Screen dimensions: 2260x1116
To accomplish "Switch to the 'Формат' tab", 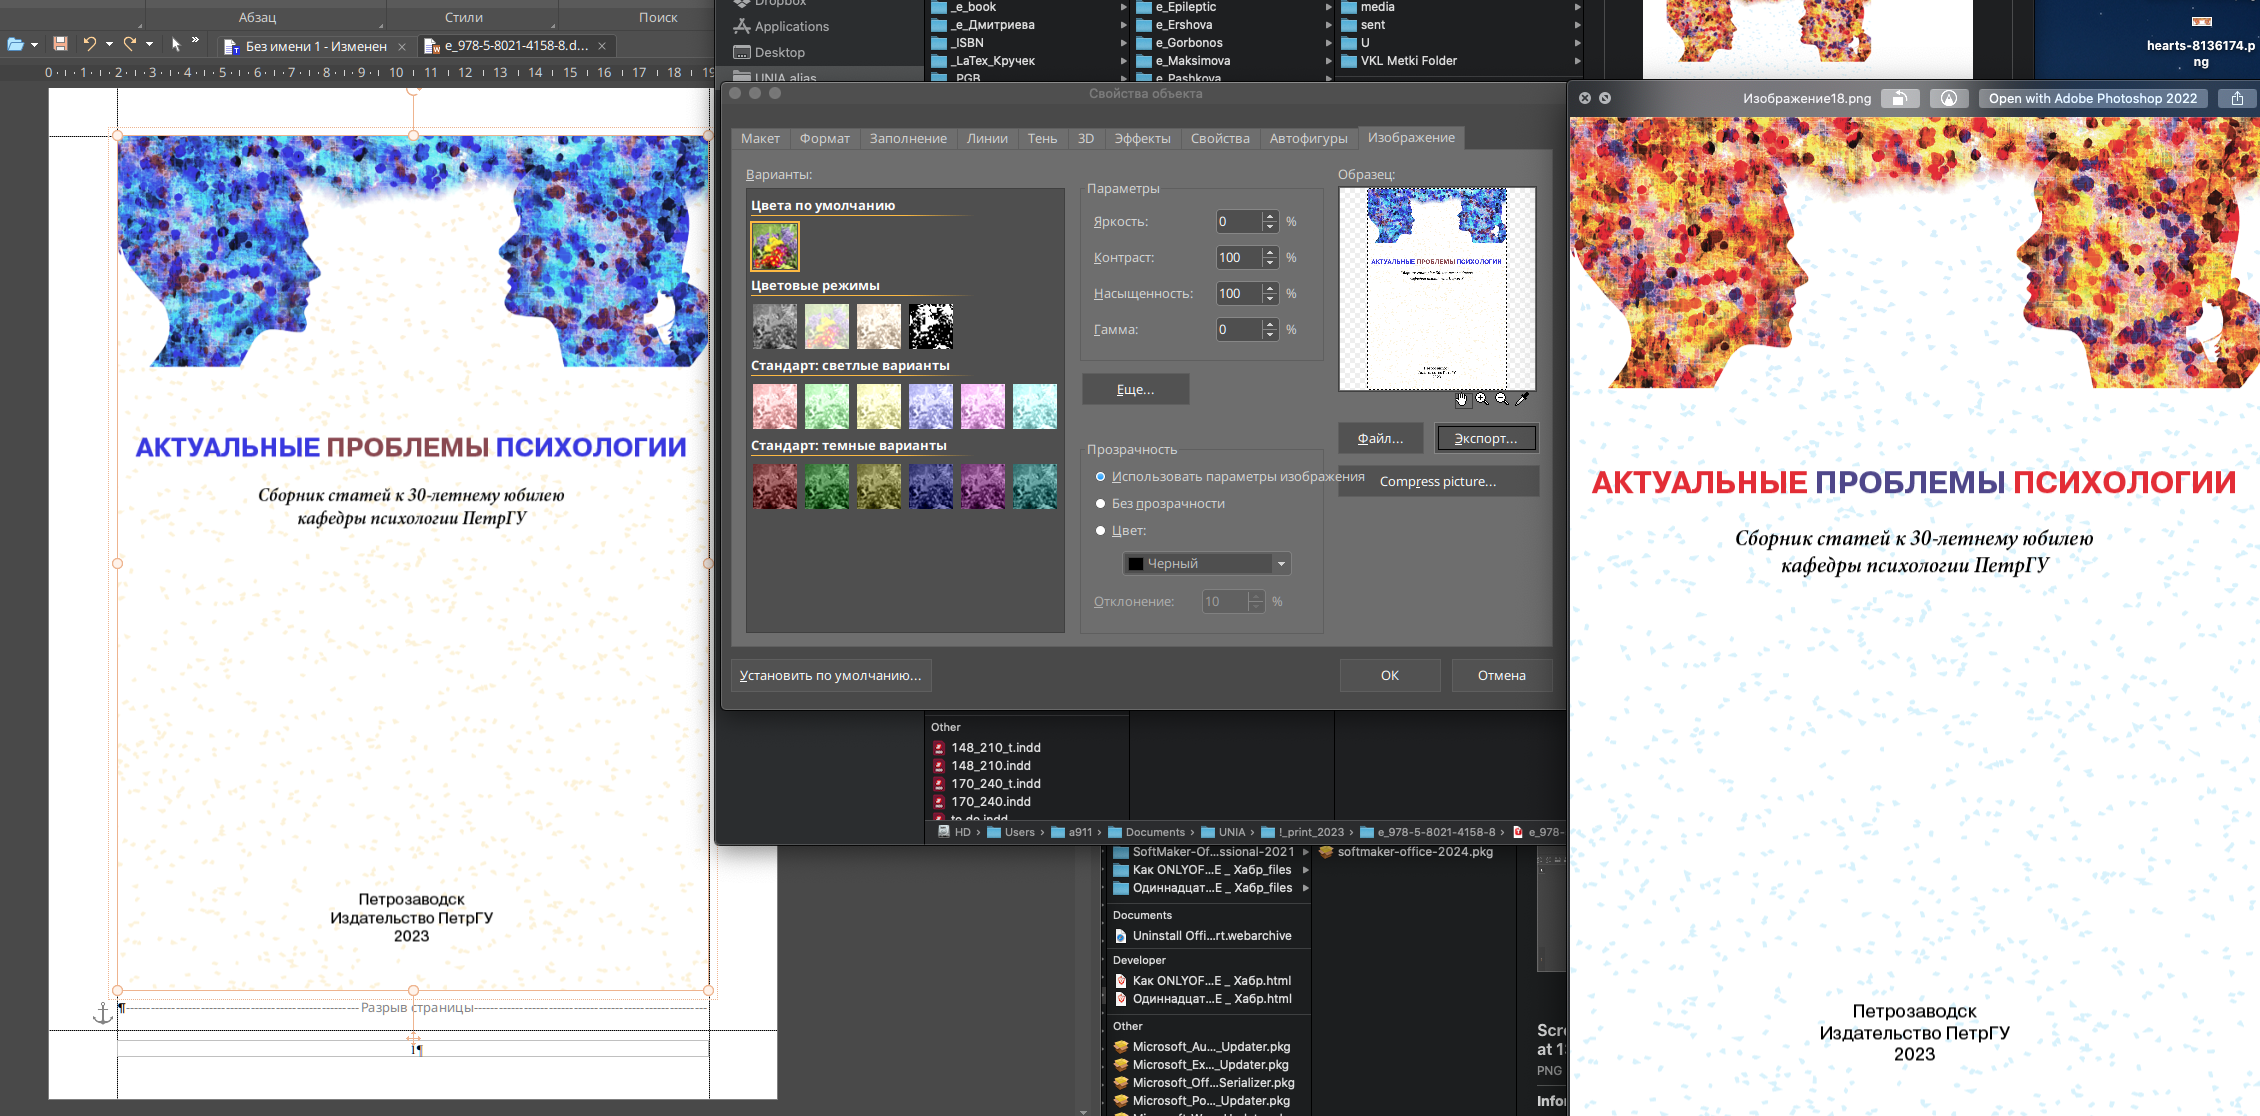I will 824,139.
